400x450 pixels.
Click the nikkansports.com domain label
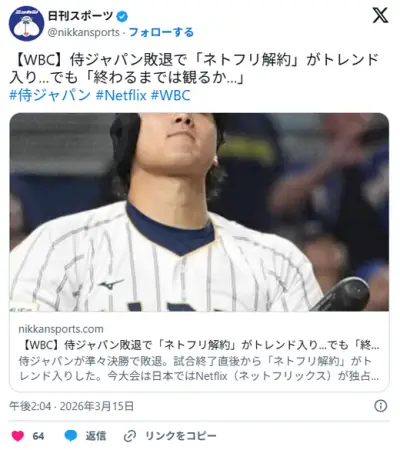click(61, 329)
